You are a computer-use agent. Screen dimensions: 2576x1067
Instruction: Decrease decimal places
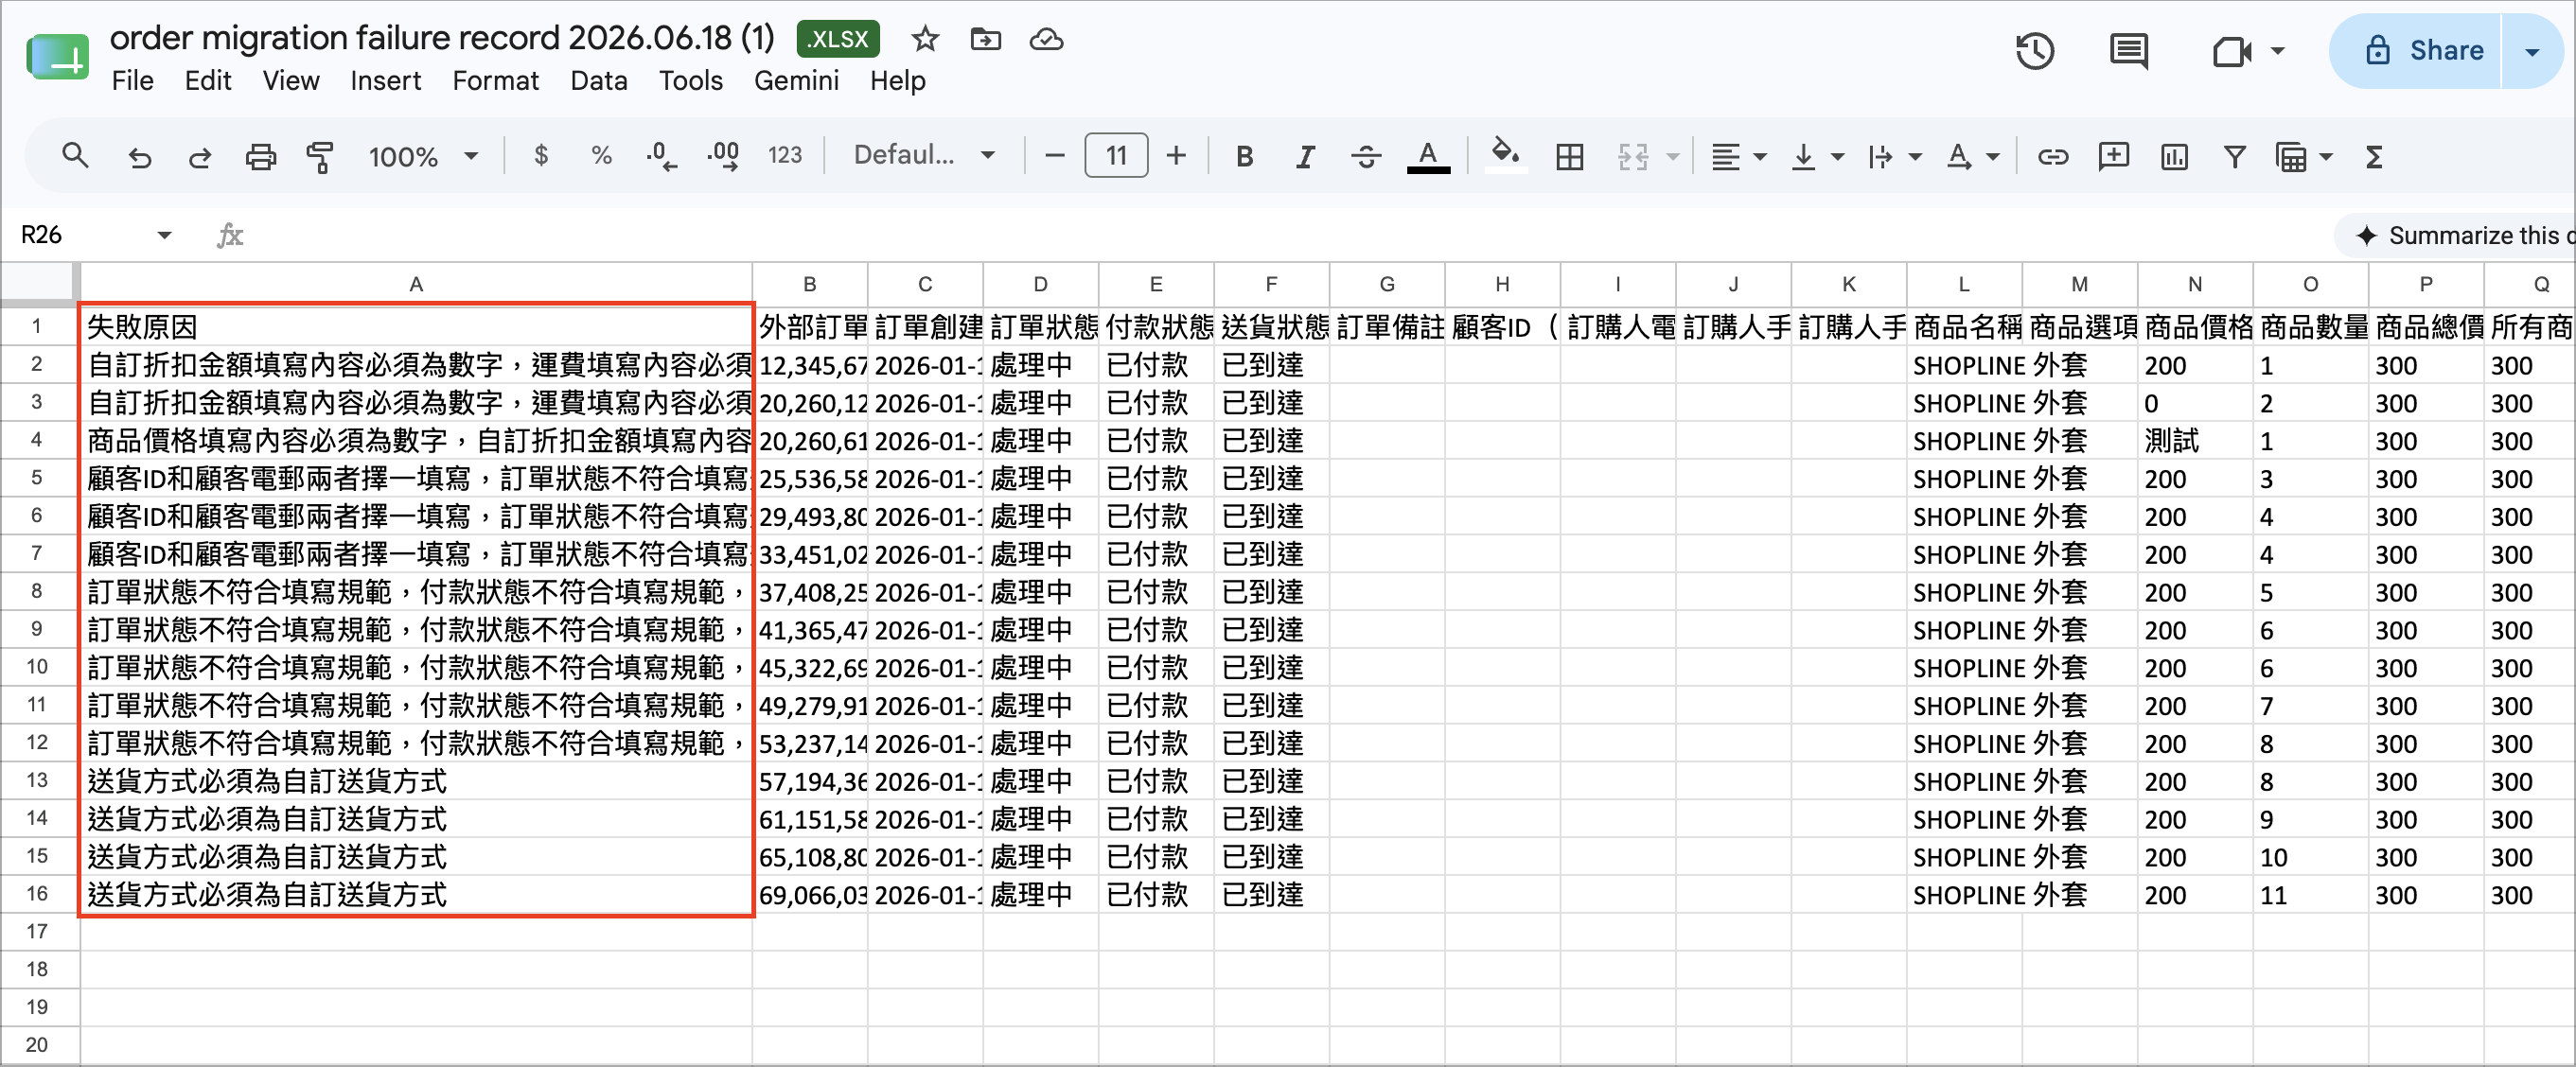pyautogui.click(x=661, y=156)
